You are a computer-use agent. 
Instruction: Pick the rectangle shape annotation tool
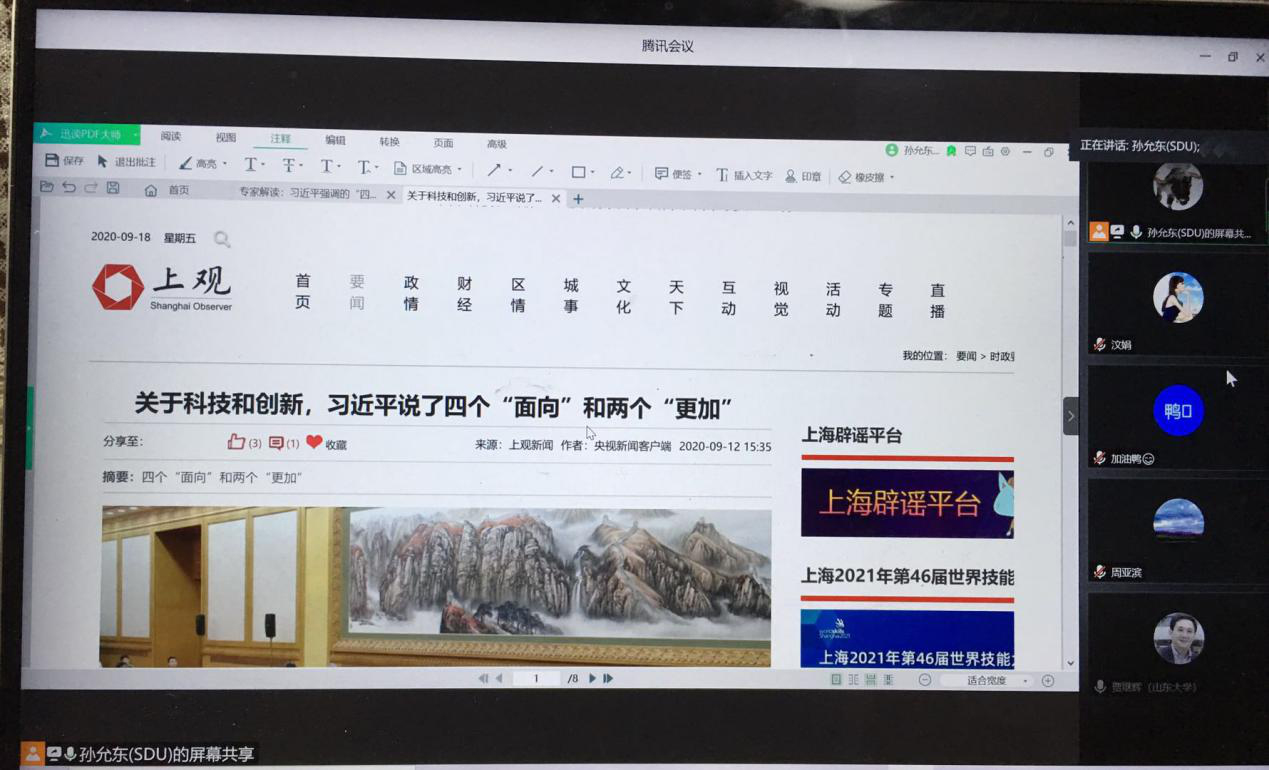coord(578,172)
